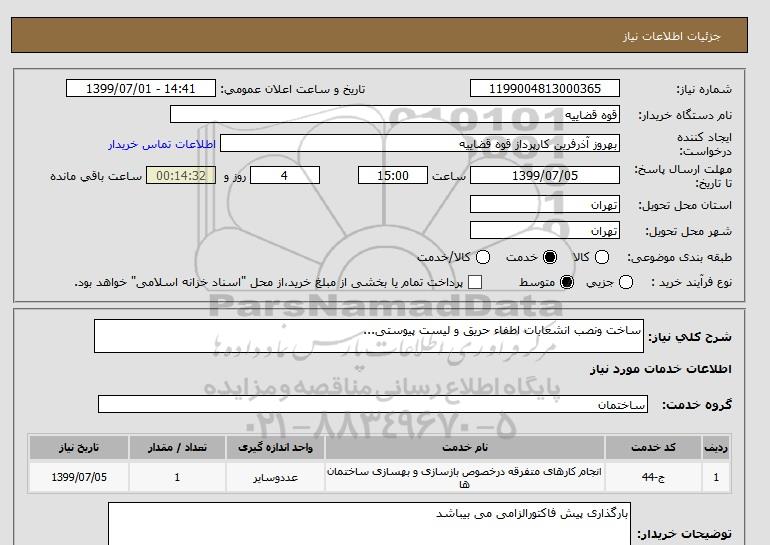Open the اطلاعات تماس خریدار link

click(162, 144)
